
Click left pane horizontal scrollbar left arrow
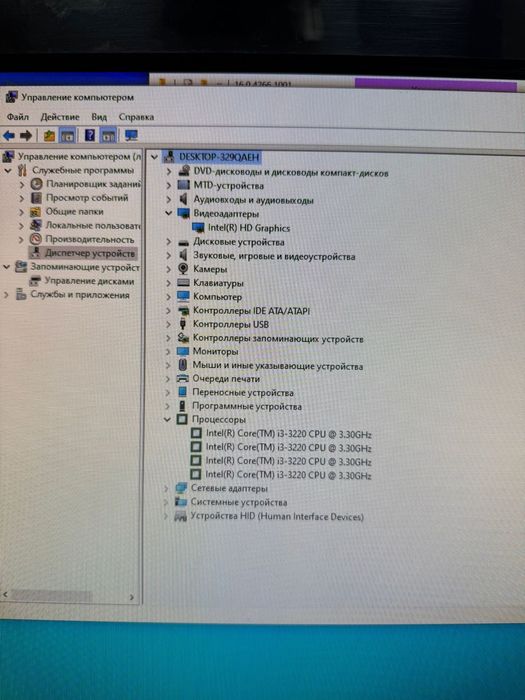[6, 595]
